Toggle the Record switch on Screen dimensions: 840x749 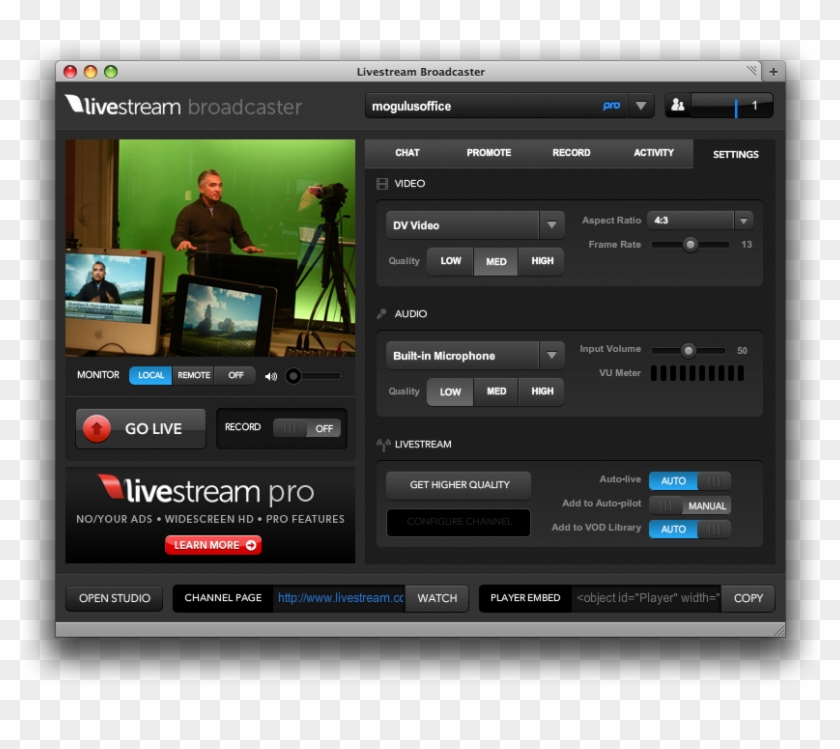(306, 428)
